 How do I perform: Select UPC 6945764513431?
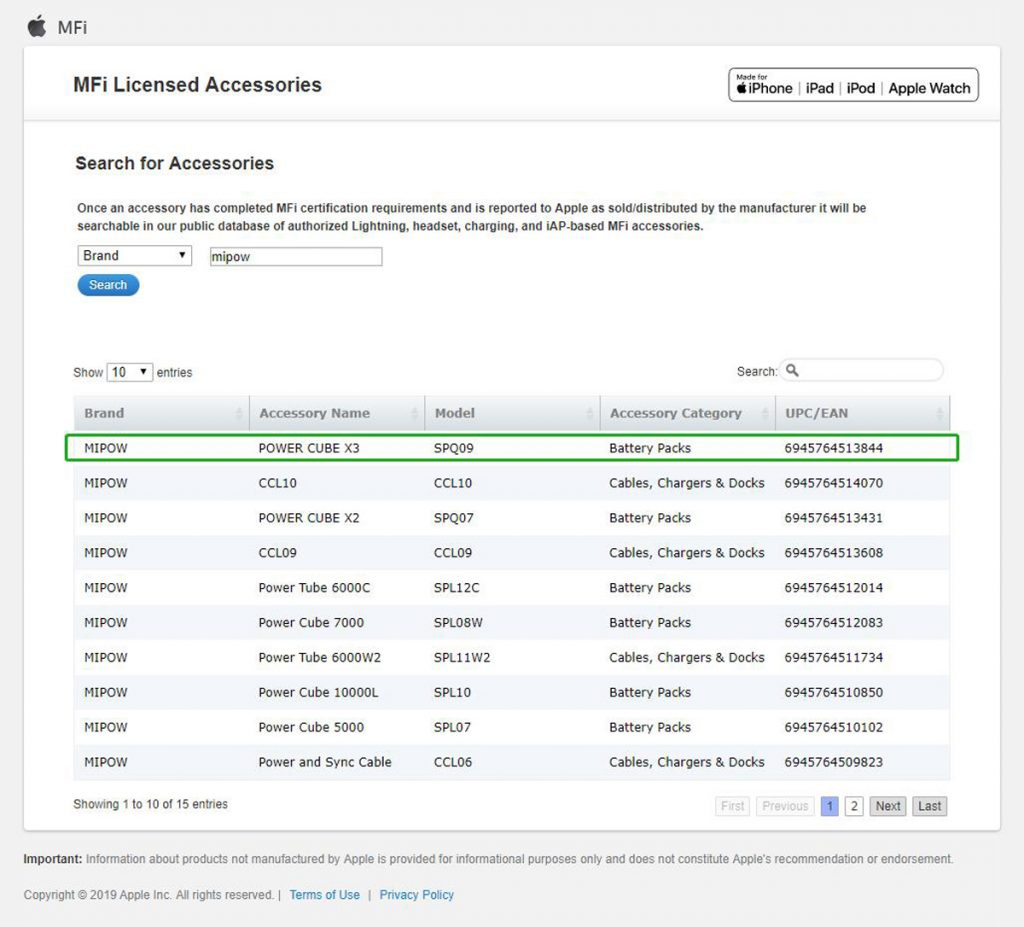click(833, 518)
